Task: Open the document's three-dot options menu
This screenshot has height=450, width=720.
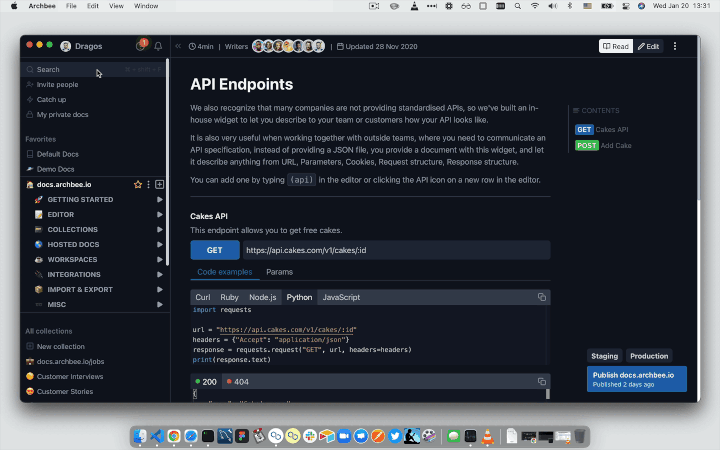Action: coord(675,46)
